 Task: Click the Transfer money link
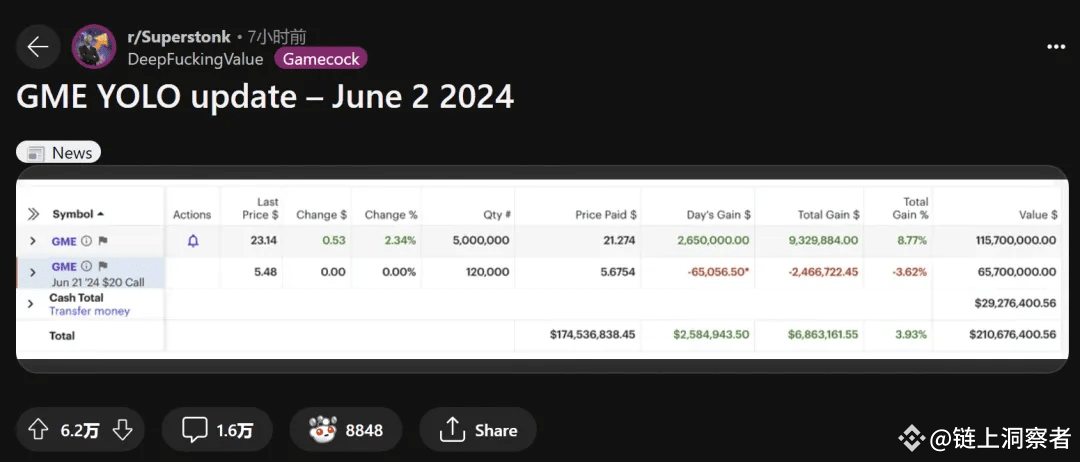90,311
